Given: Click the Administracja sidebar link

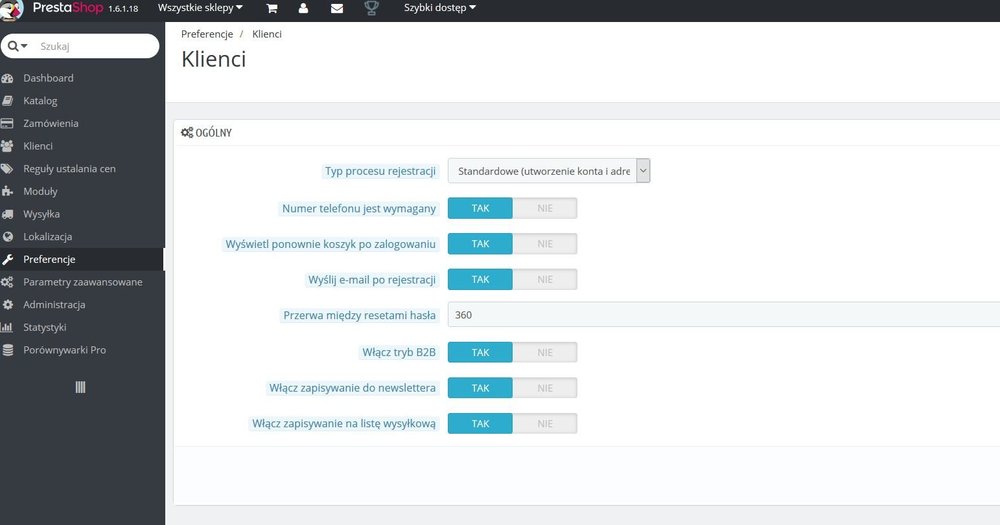Looking at the screenshot, I should point(54,305).
